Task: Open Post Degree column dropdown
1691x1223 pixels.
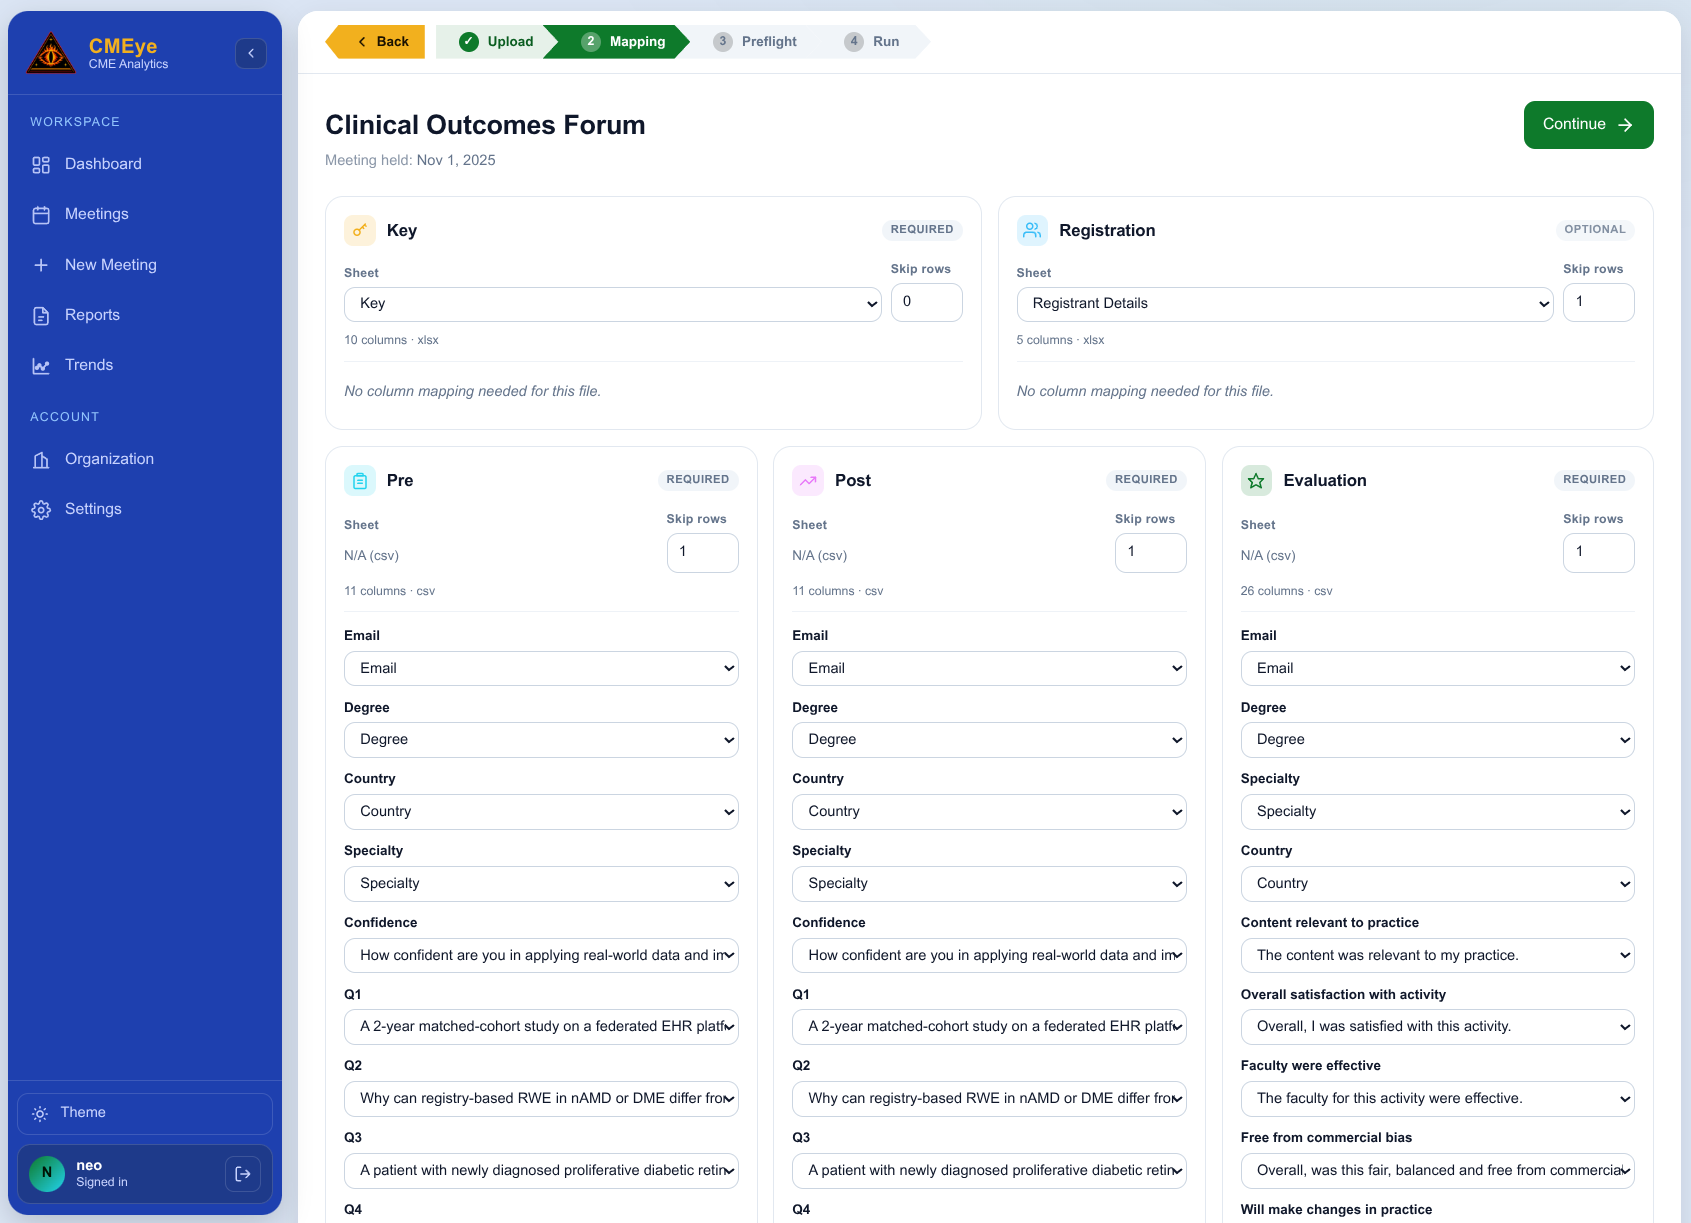Action: (x=989, y=740)
